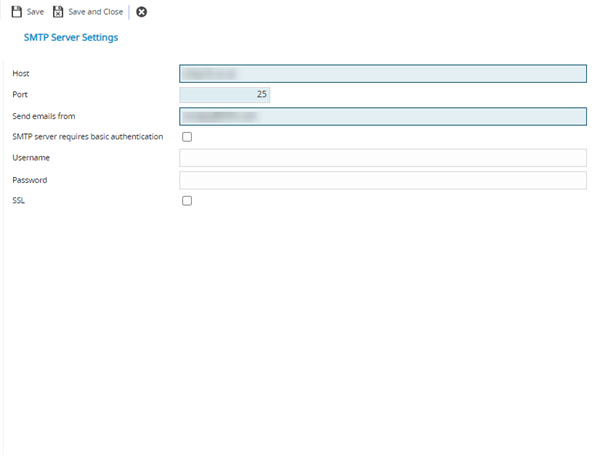Viewport: 600px width, 458px height.
Task: Click the SMTP server requires basic authentication label
Action: (87, 137)
